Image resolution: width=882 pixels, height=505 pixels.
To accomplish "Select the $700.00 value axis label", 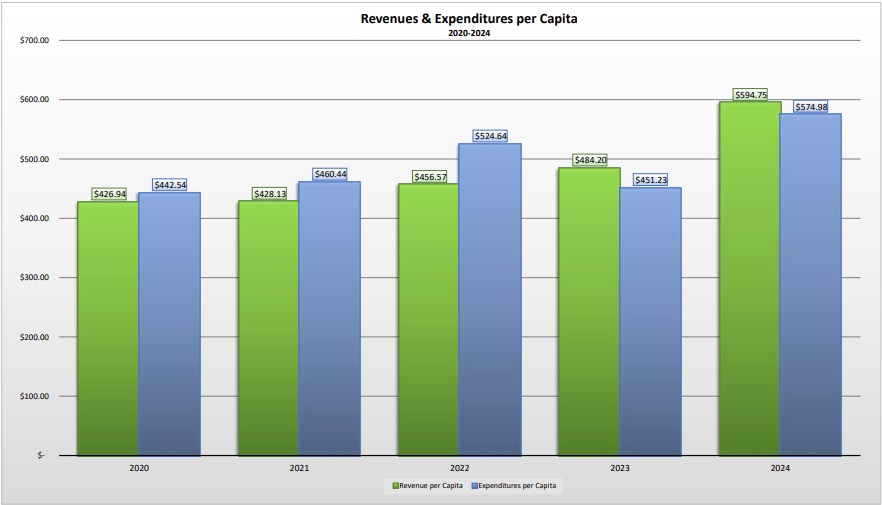I will point(34,41).
